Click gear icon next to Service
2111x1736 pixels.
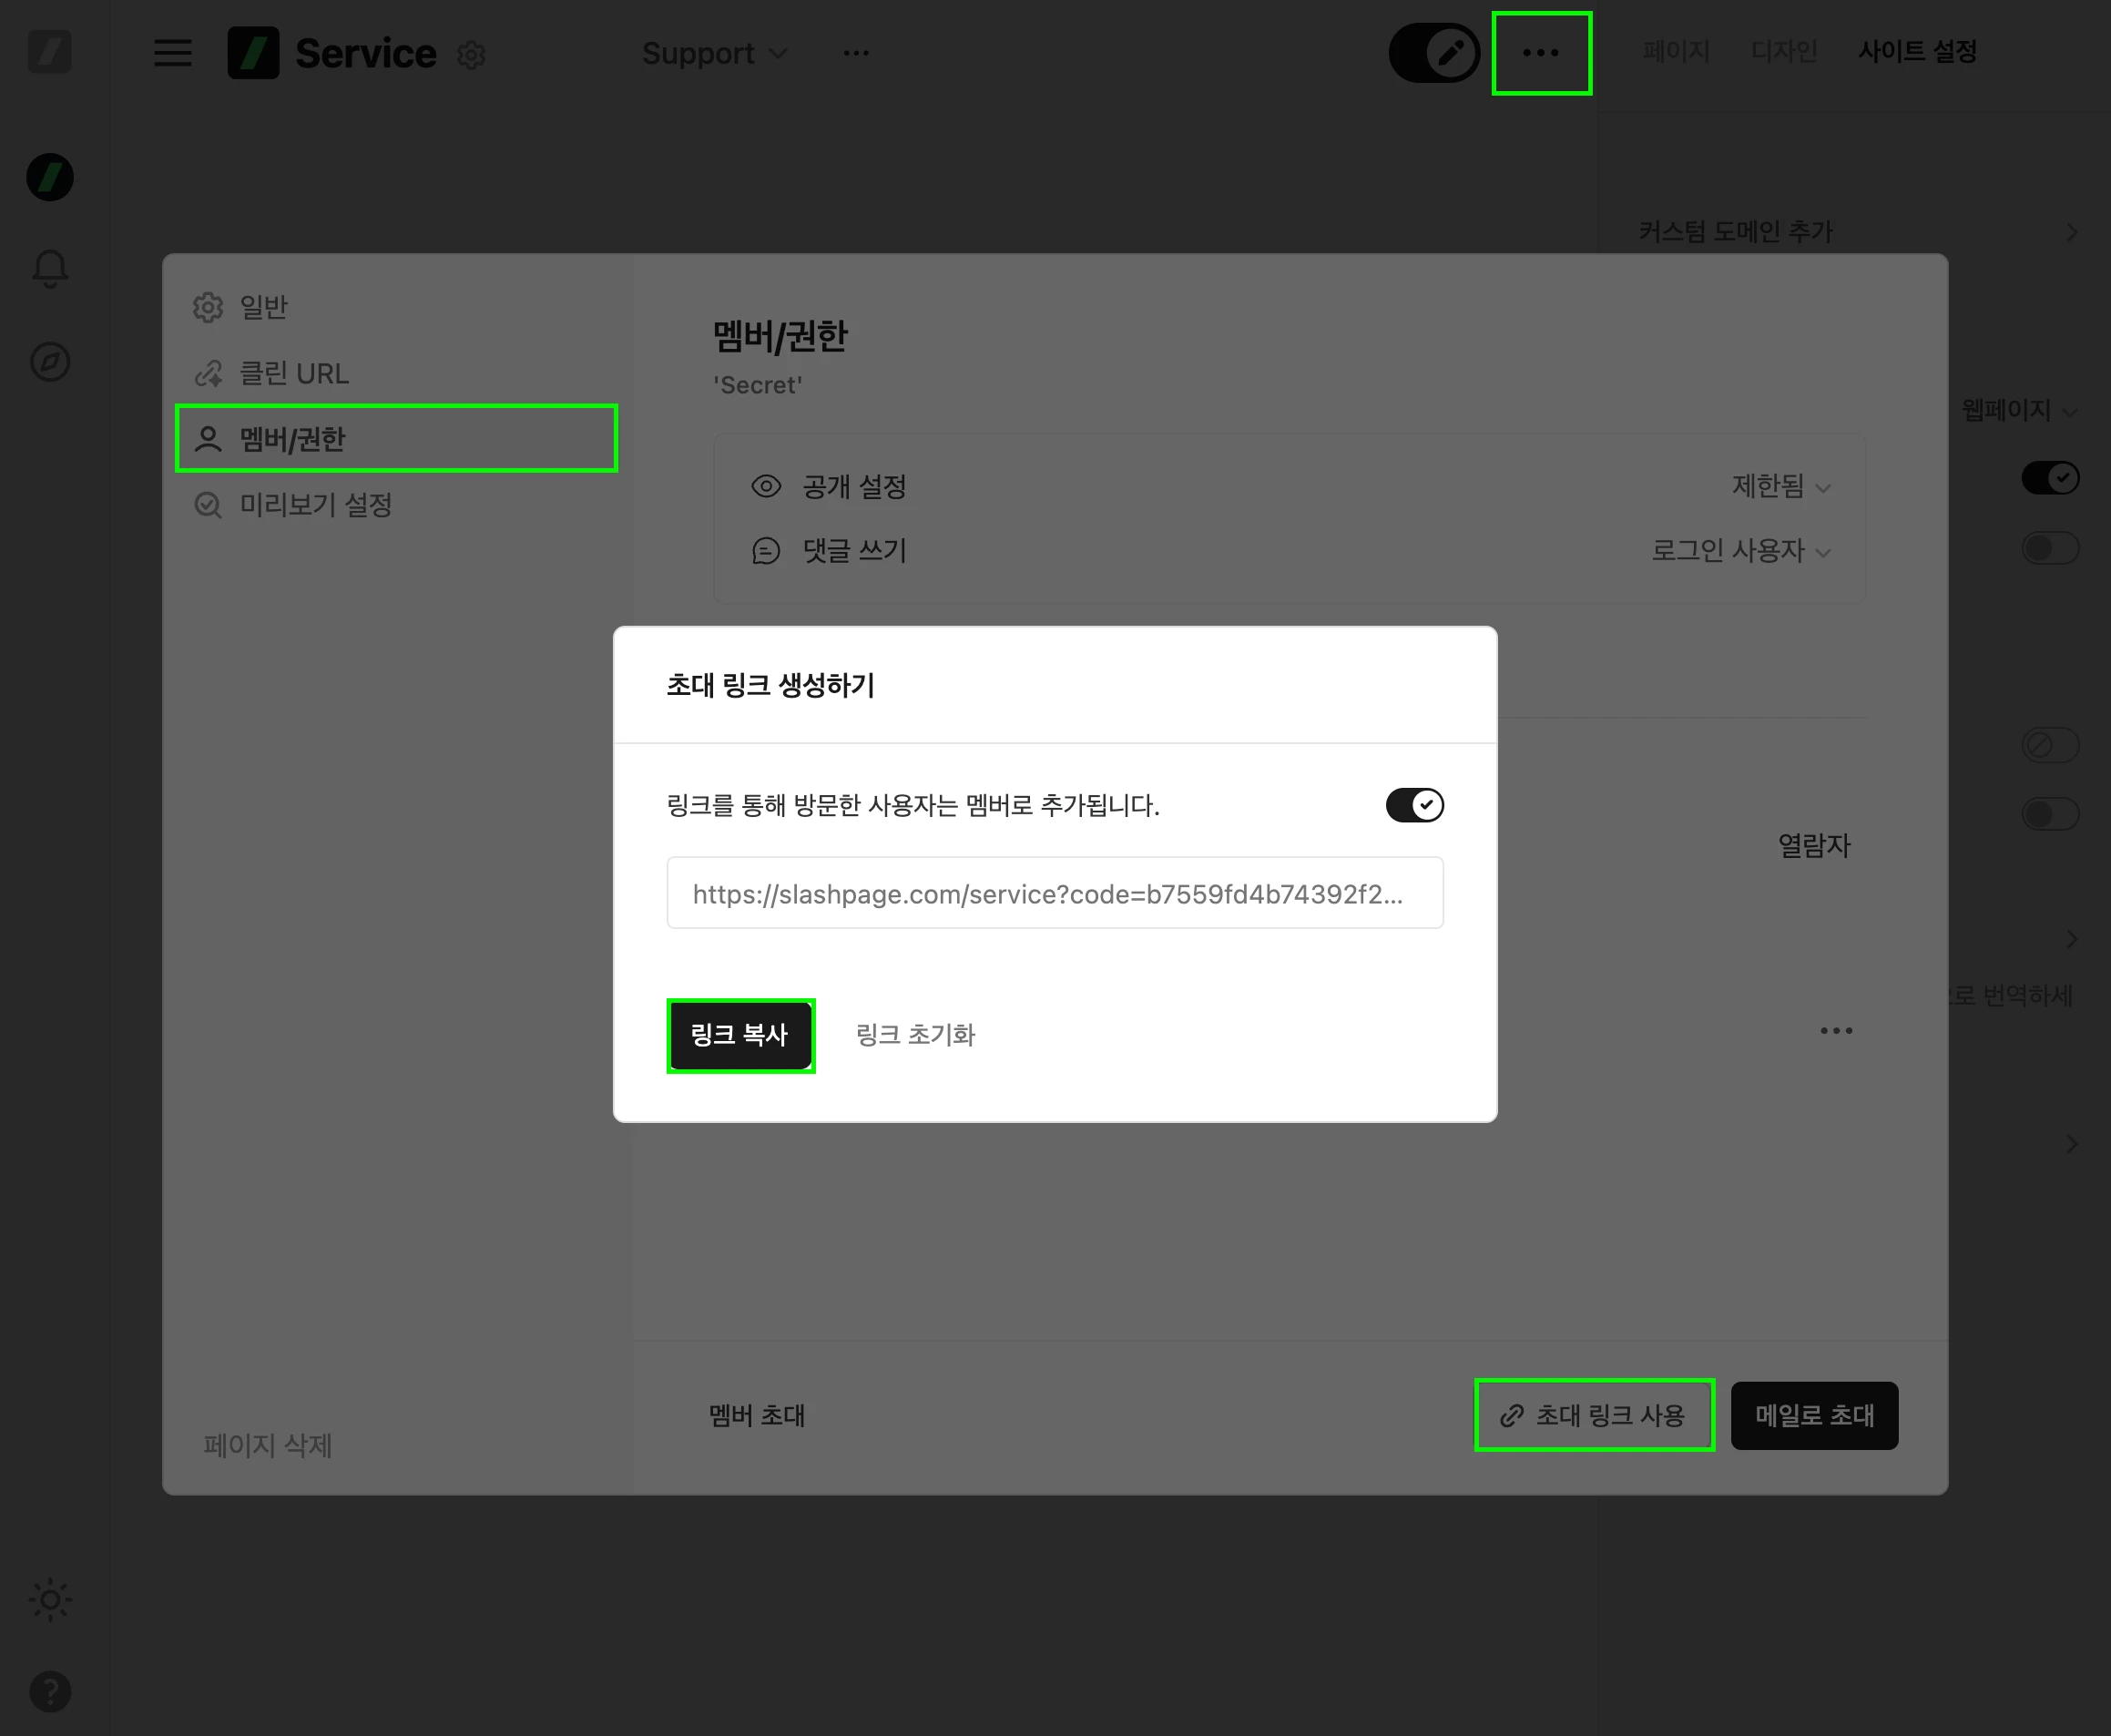[471, 54]
